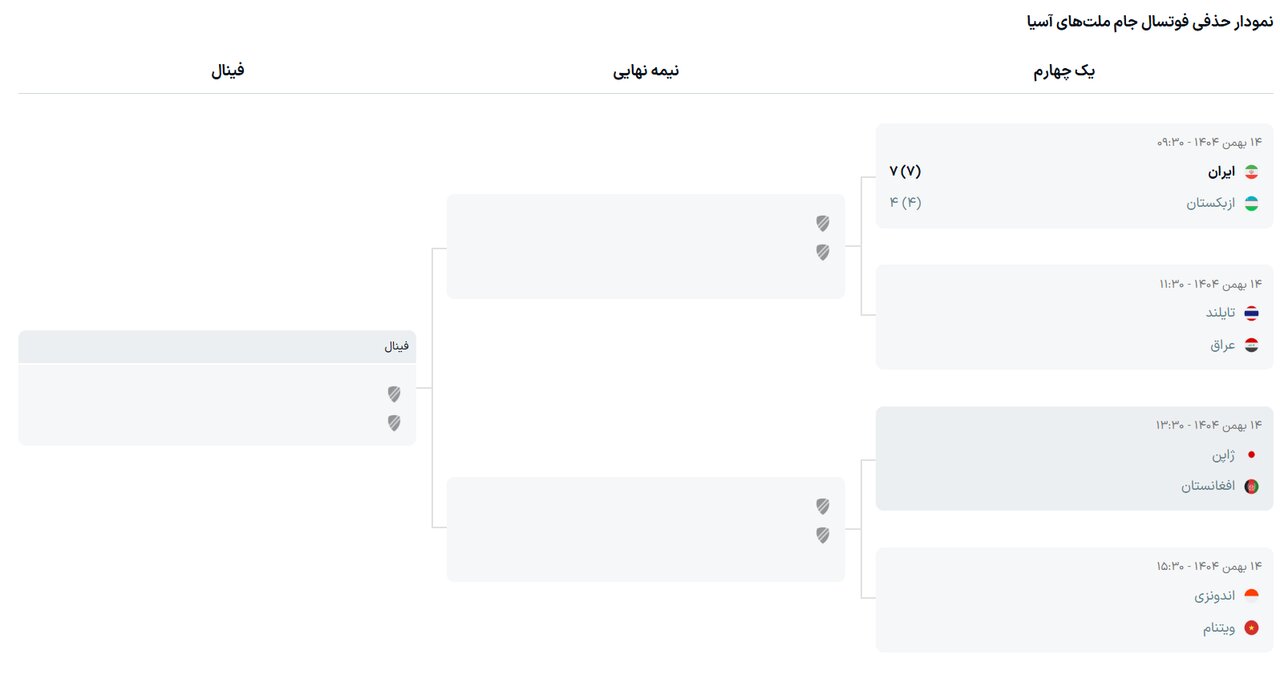Viewport: 1280px width, 691px height.
Task: Click Iran's score 7 (7)
Action: point(905,171)
